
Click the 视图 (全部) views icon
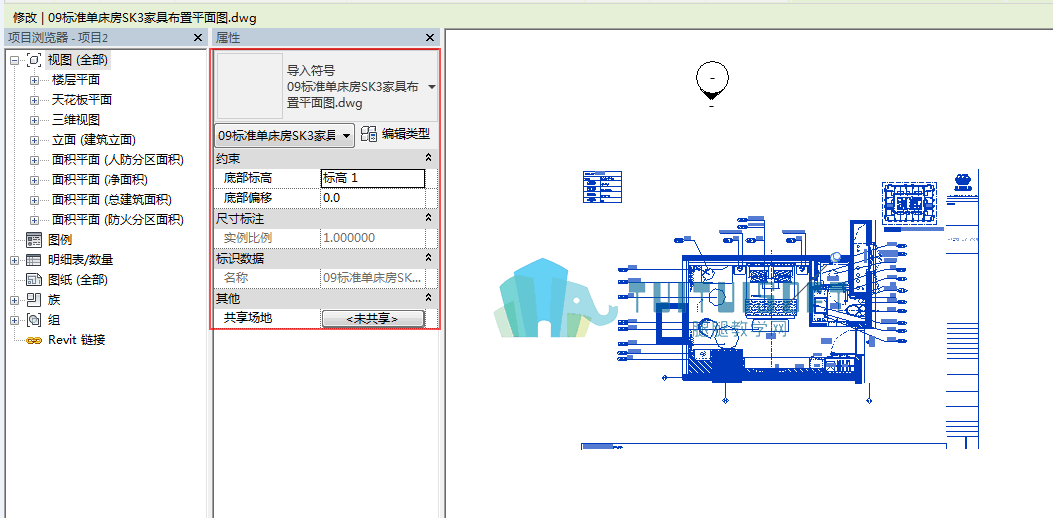[x=34, y=60]
